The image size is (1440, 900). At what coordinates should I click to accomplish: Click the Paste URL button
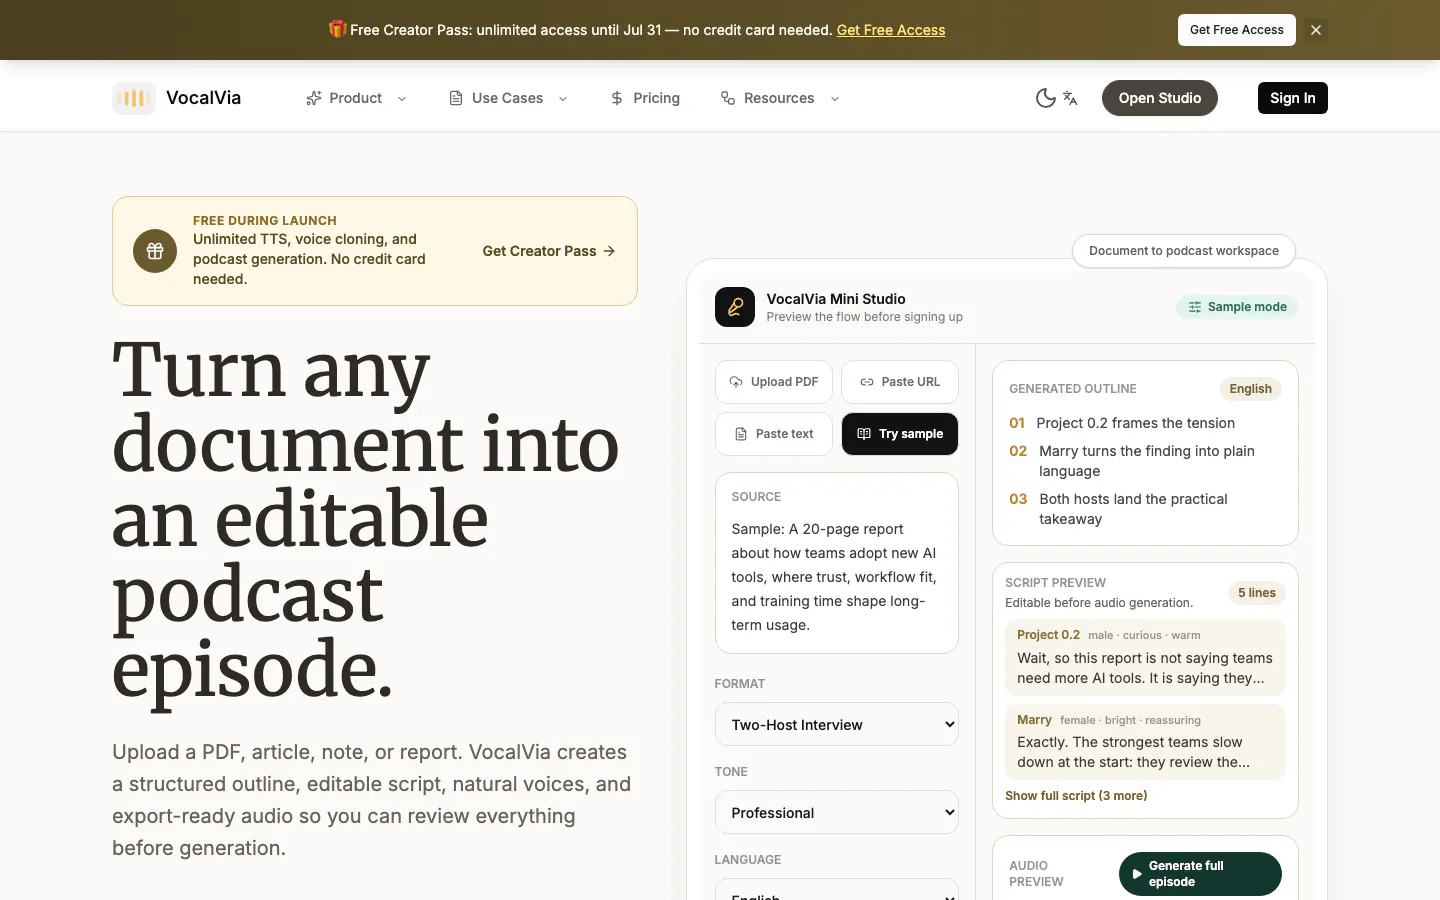(900, 382)
